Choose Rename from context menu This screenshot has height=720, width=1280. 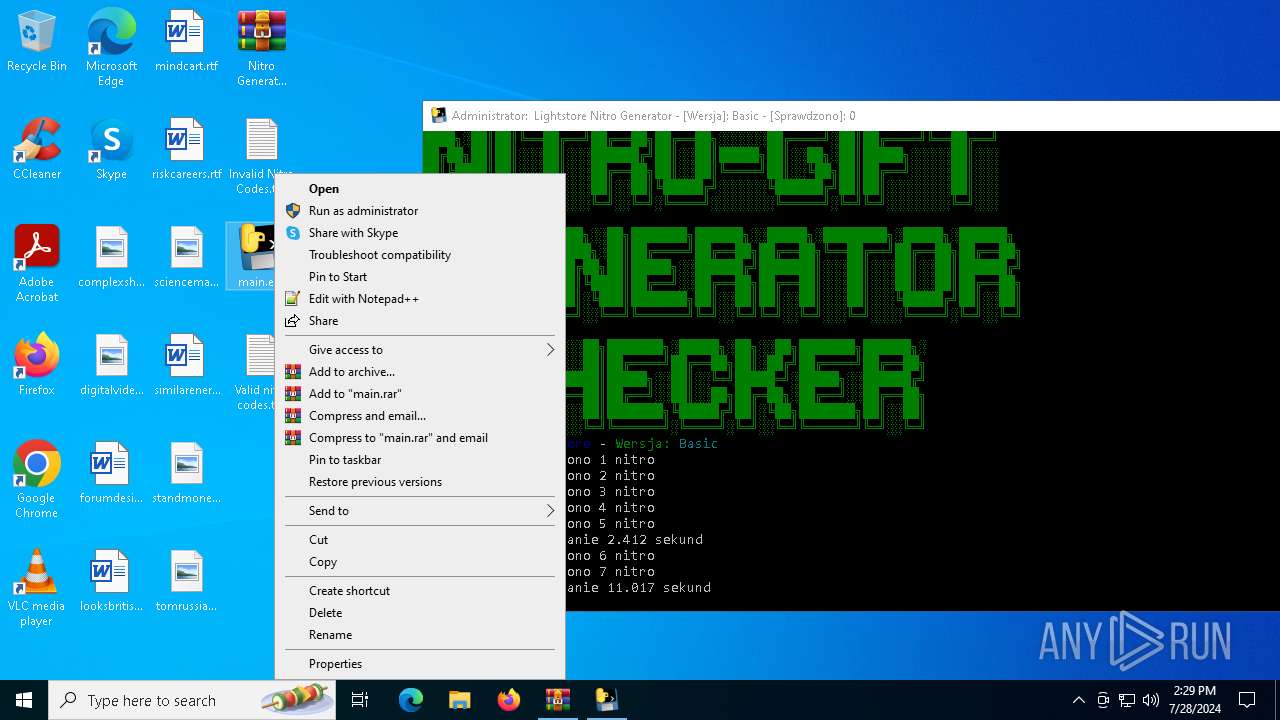420,635
